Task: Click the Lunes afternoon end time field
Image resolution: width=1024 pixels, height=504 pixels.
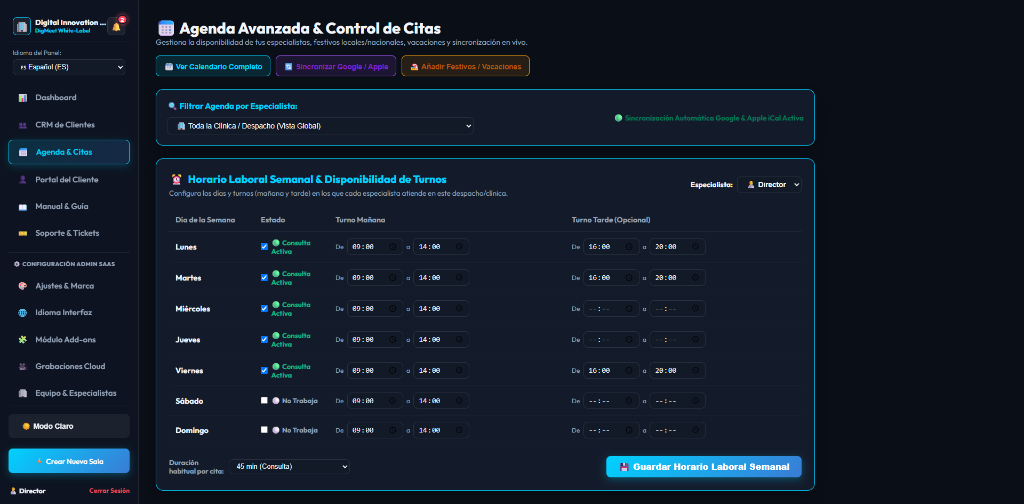Action: pos(677,247)
